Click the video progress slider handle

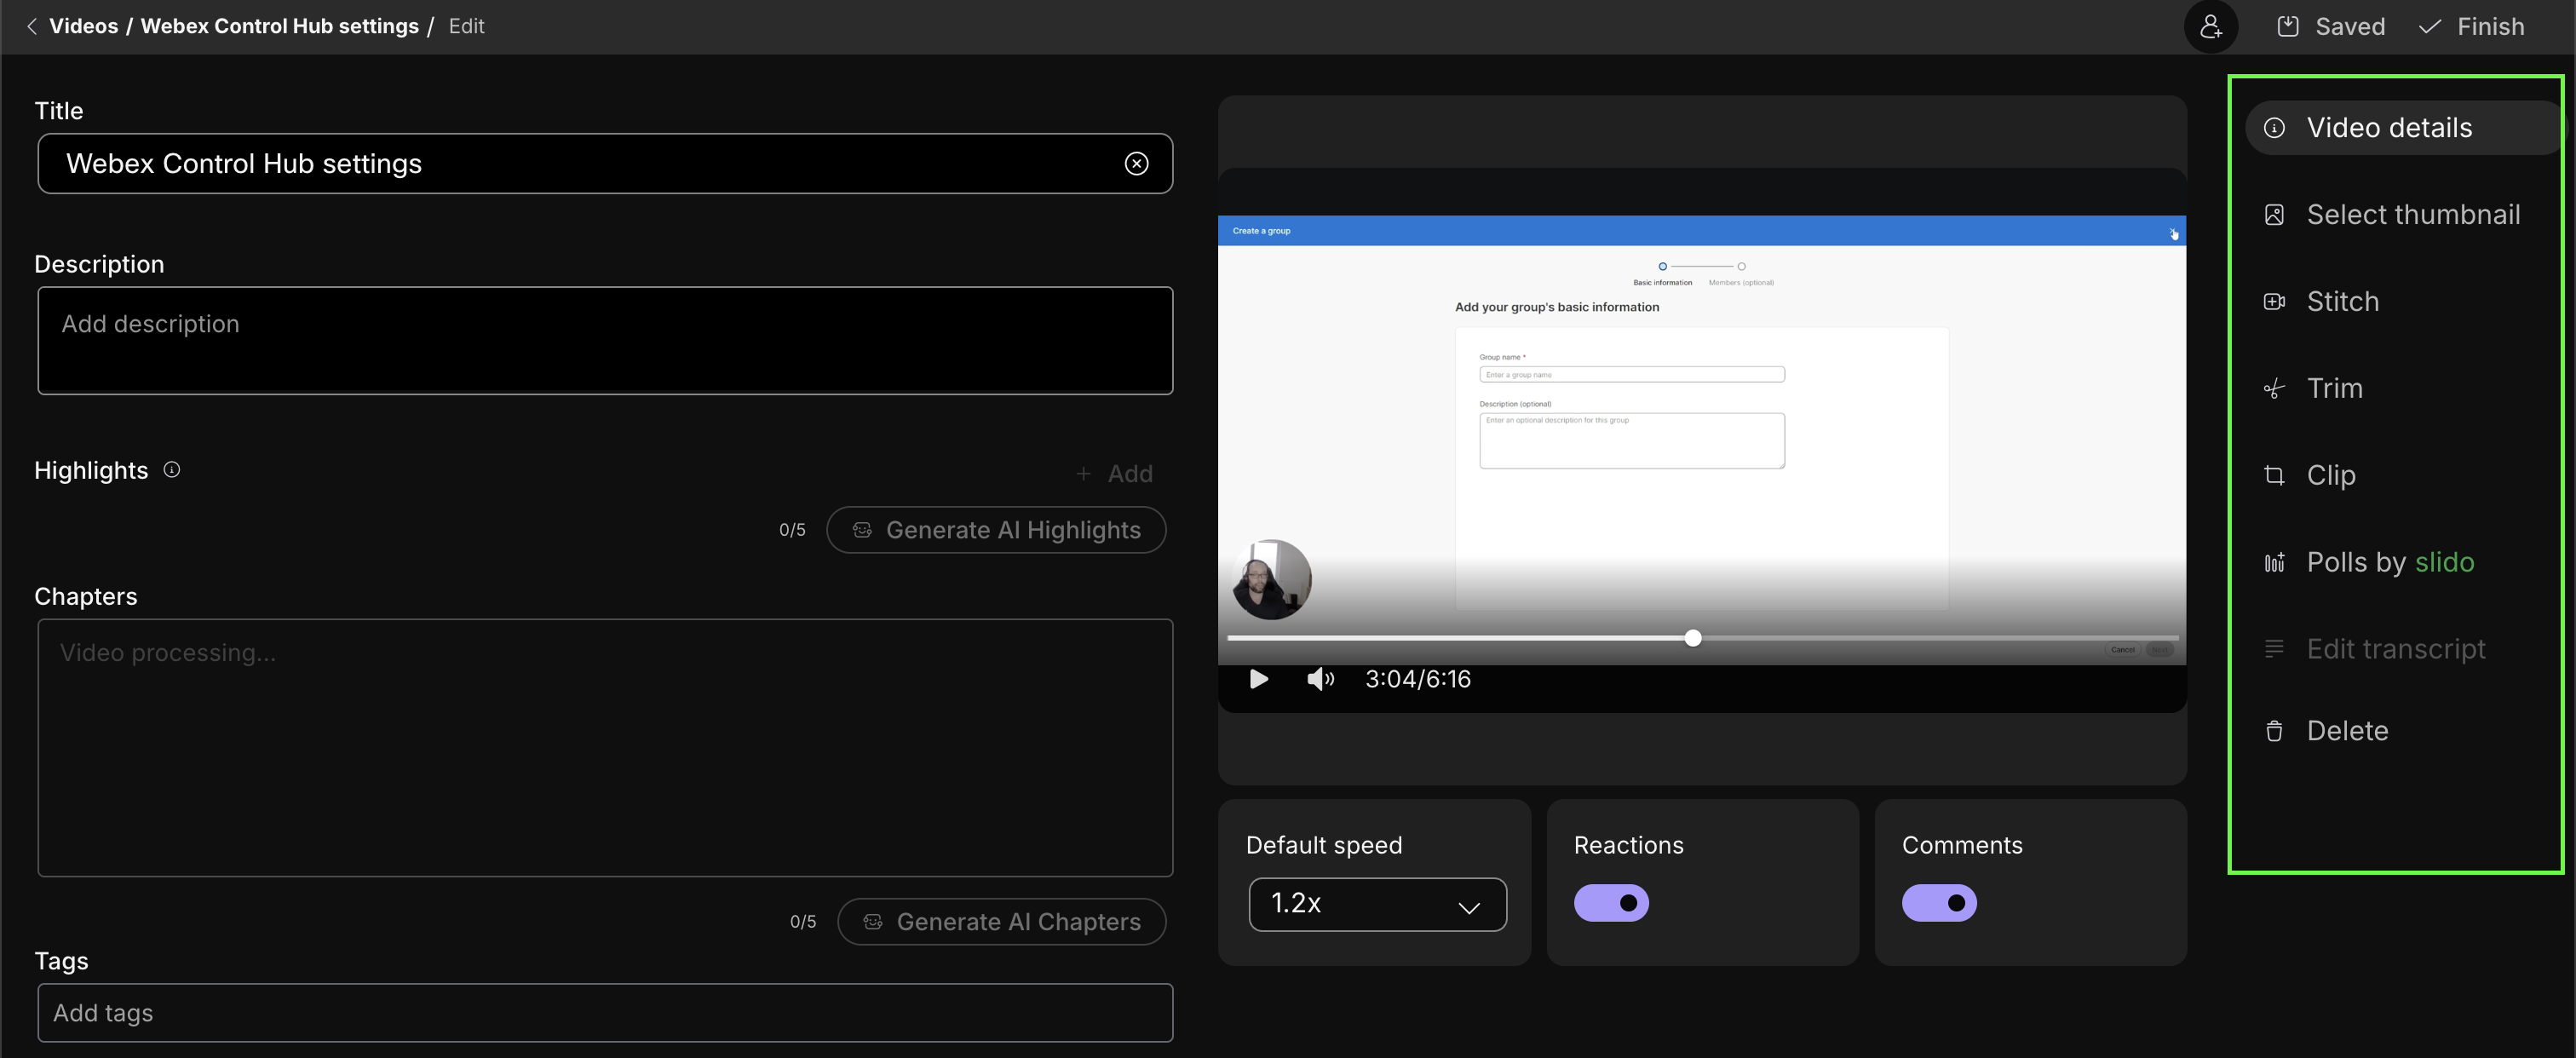tap(1693, 638)
